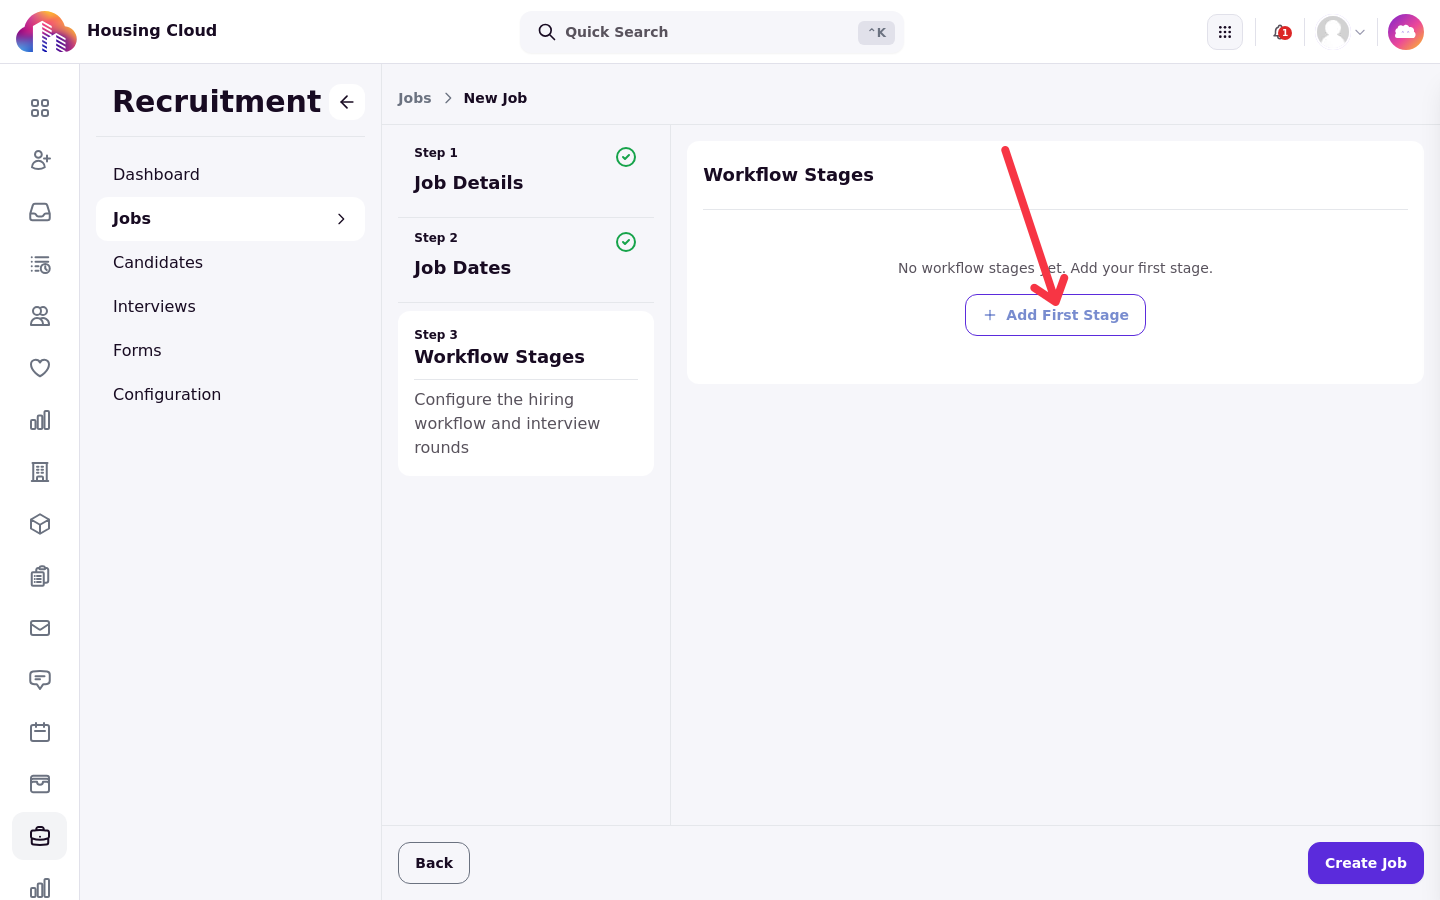
Task: Open the people group icon in sidebar
Action: tap(40, 316)
